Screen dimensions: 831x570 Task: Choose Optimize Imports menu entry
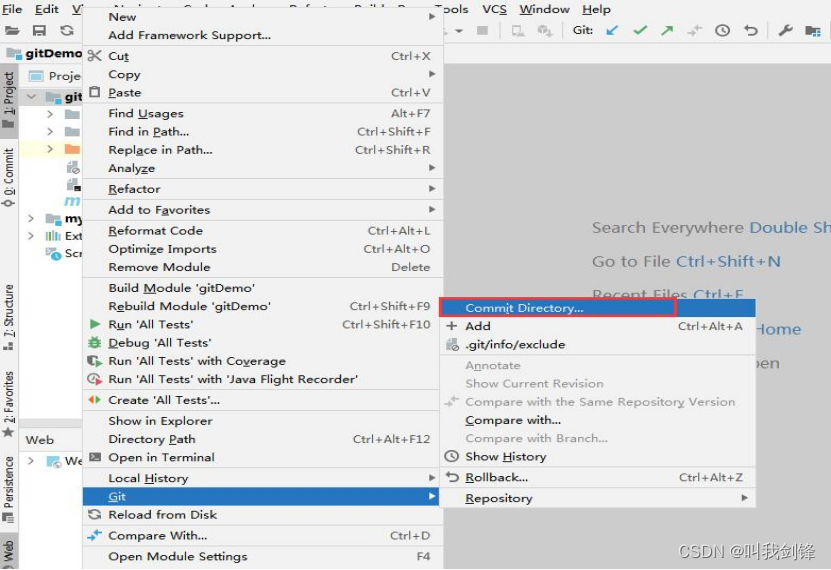coord(263,249)
